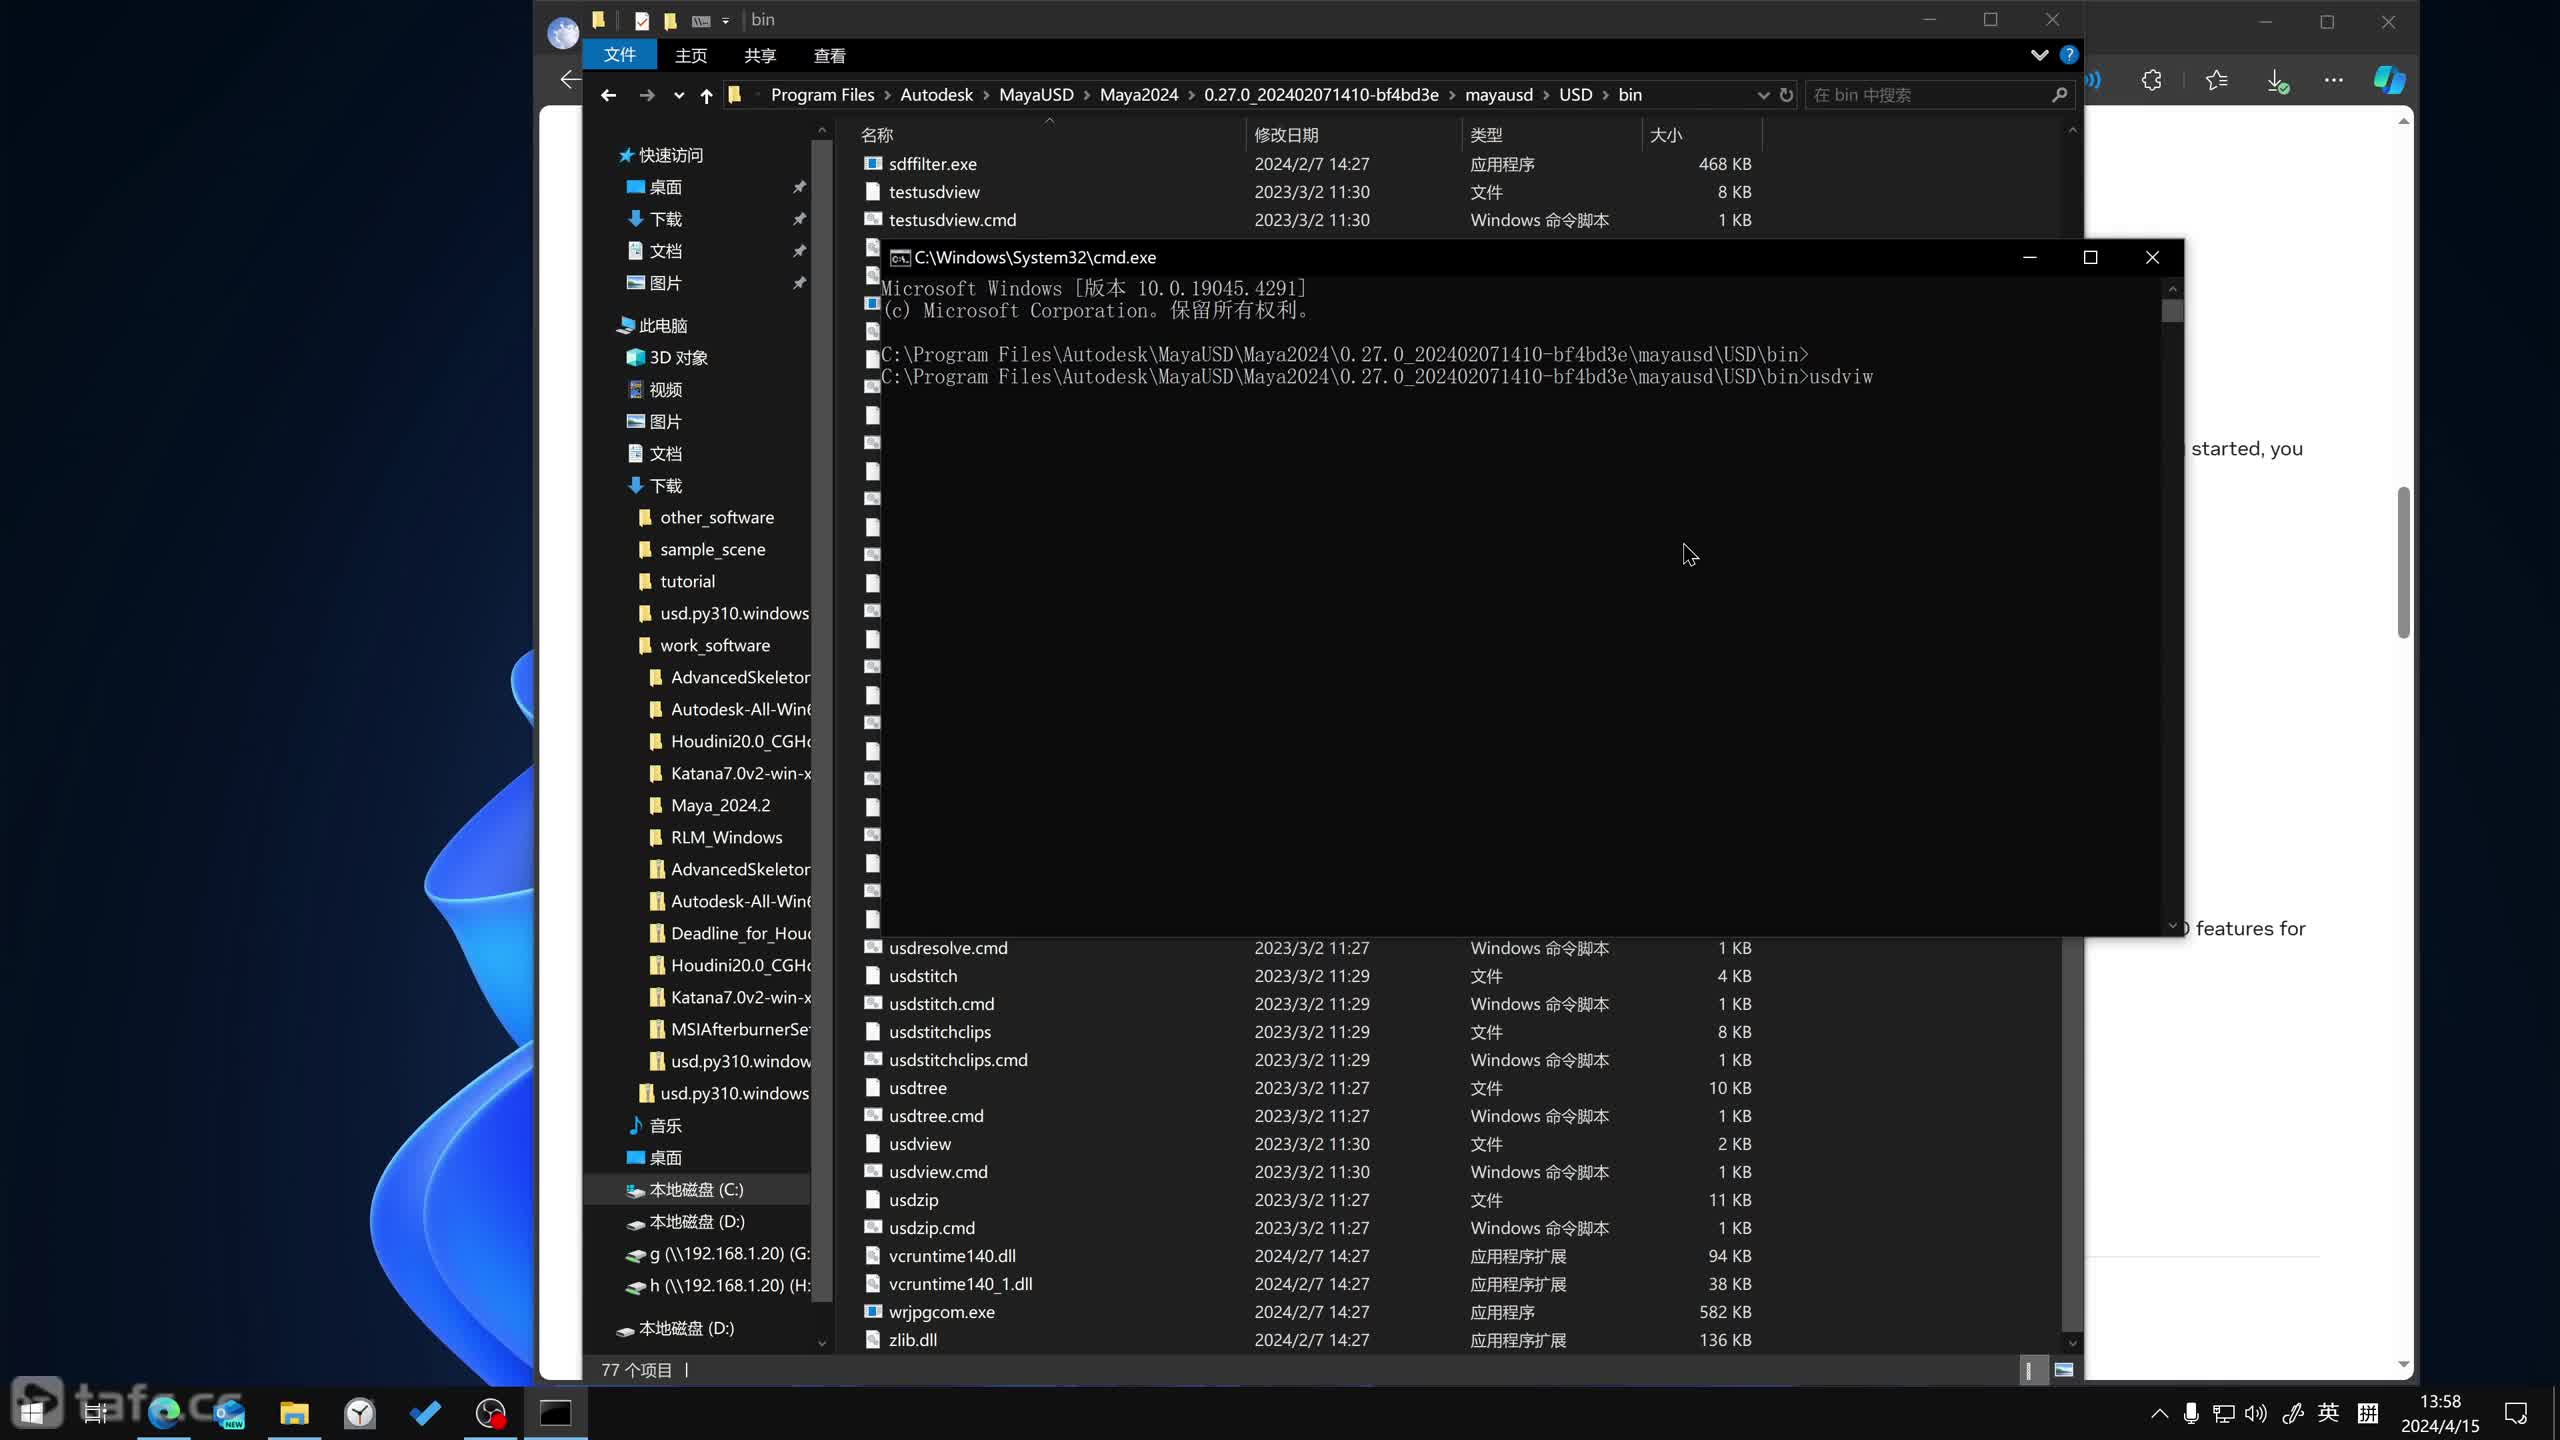This screenshot has width=2560, height=1440.
Task: Open File Explorer from taskbar
Action: coord(294,1413)
